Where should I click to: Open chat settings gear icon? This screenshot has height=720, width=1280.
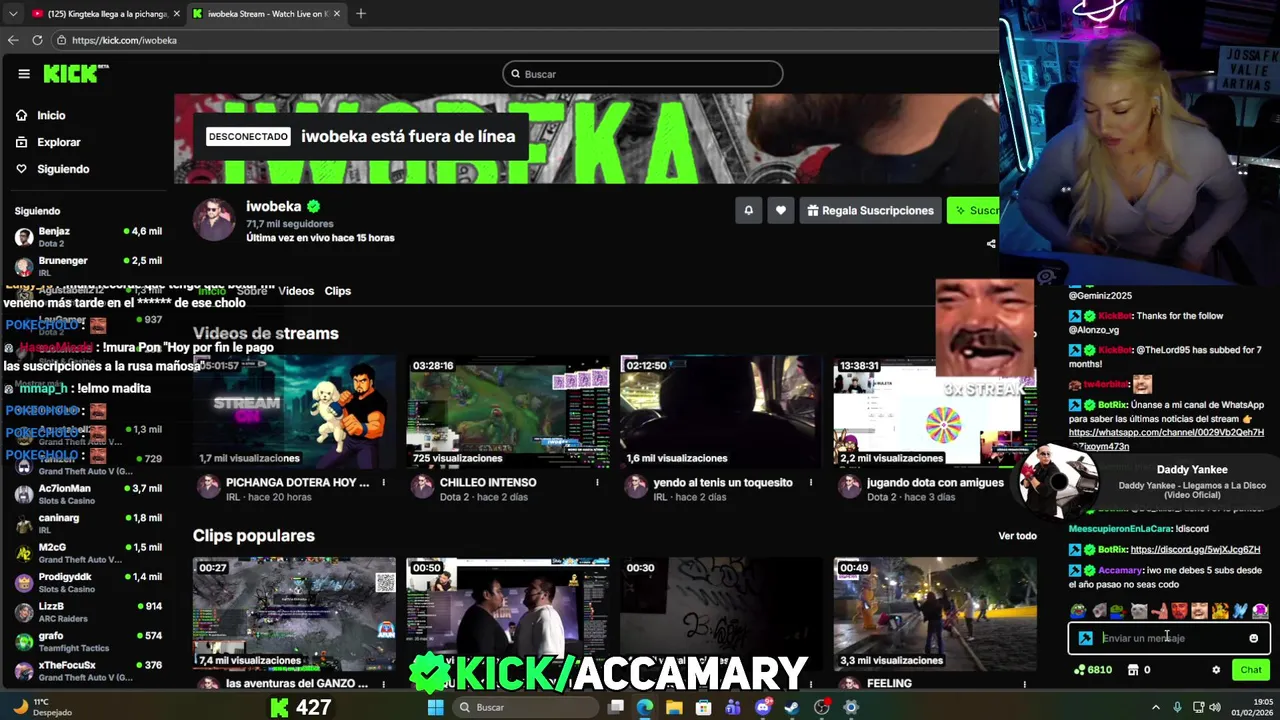1216,670
